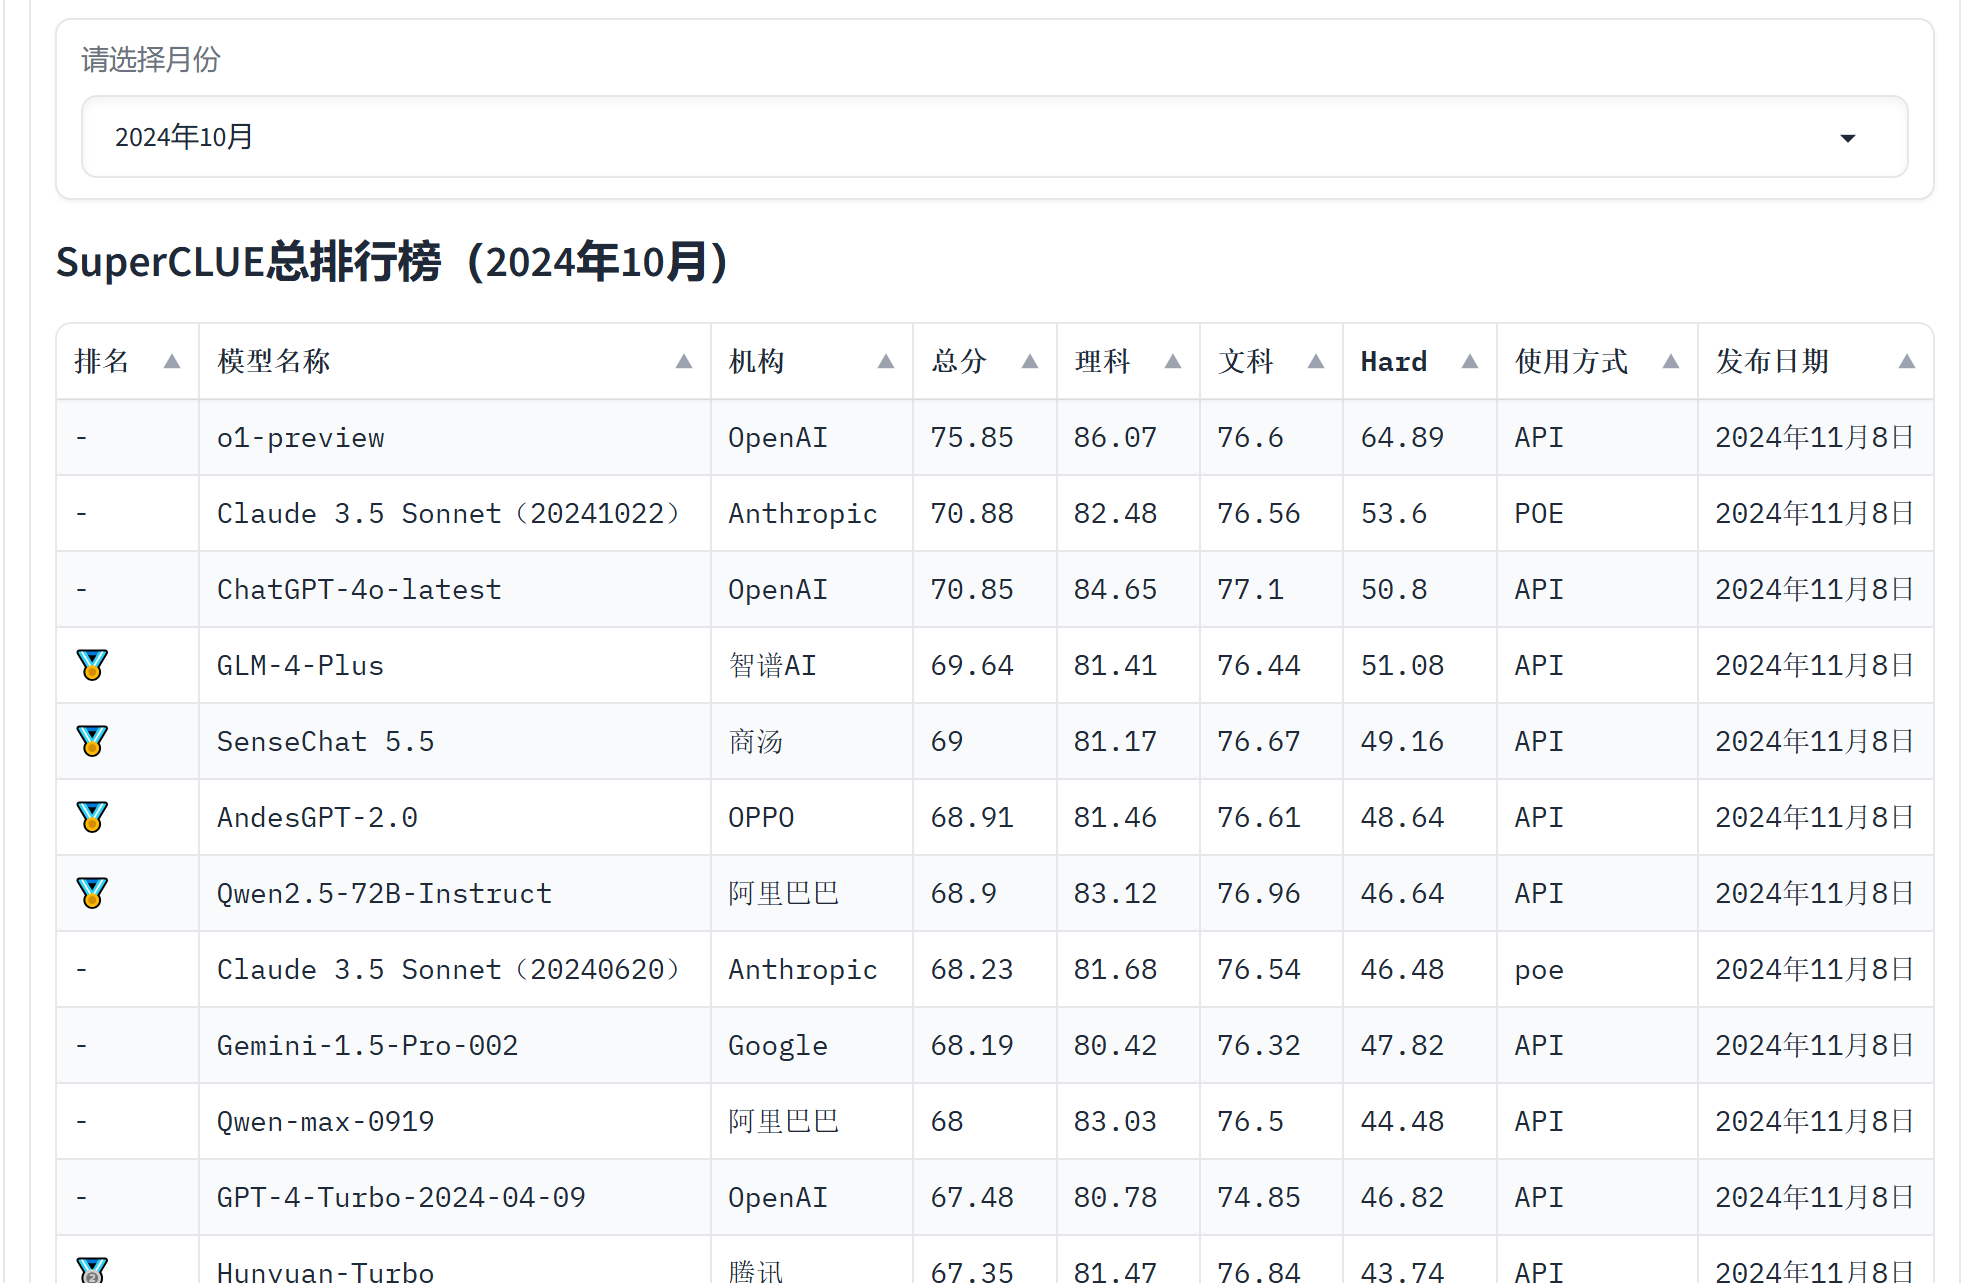1967x1283 pixels.
Task: Sort by 文科 column arrow
Action: click(1316, 361)
